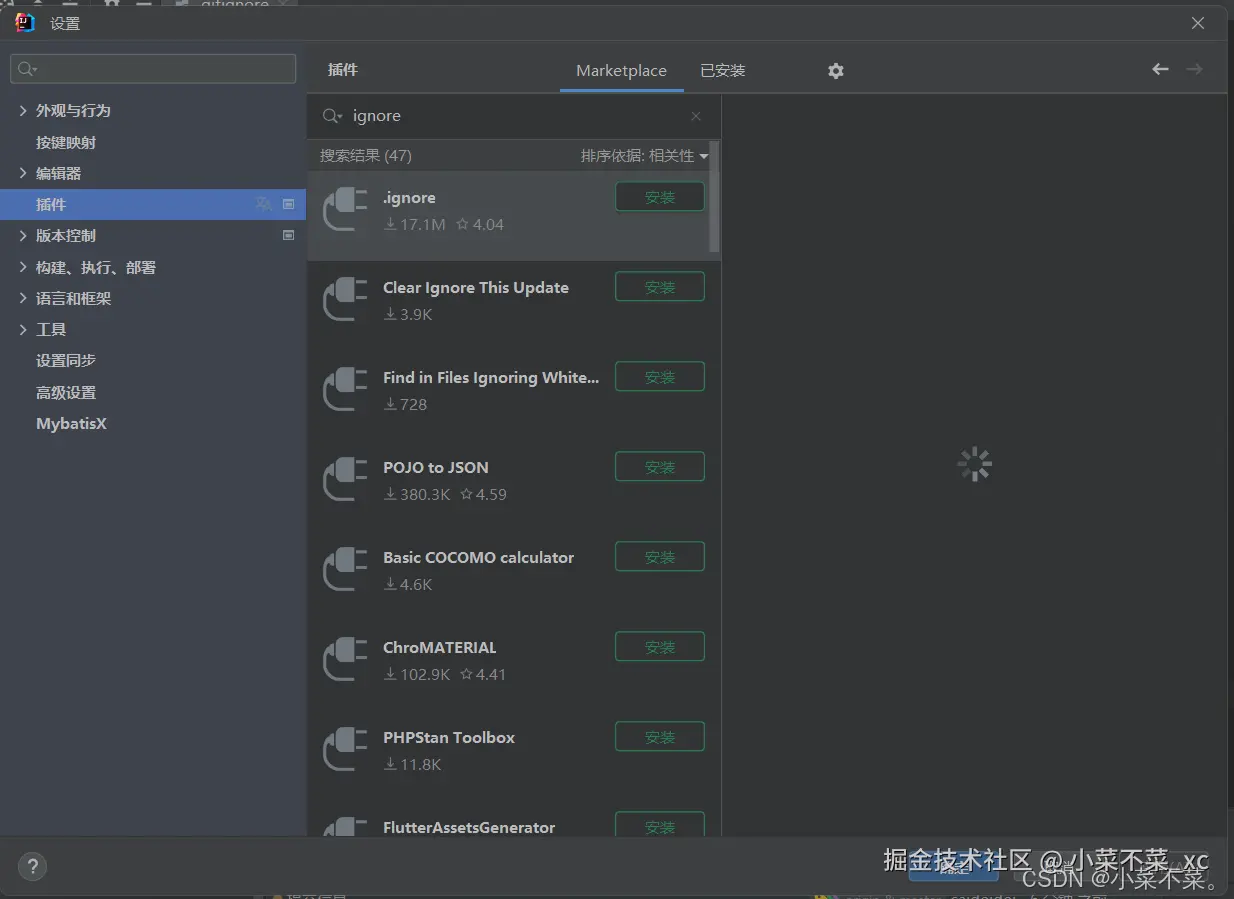Screen dimensions: 1234x899
Task: Click the 4.59 rating of POJO to JSON
Action: pyautogui.click(x=483, y=495)
